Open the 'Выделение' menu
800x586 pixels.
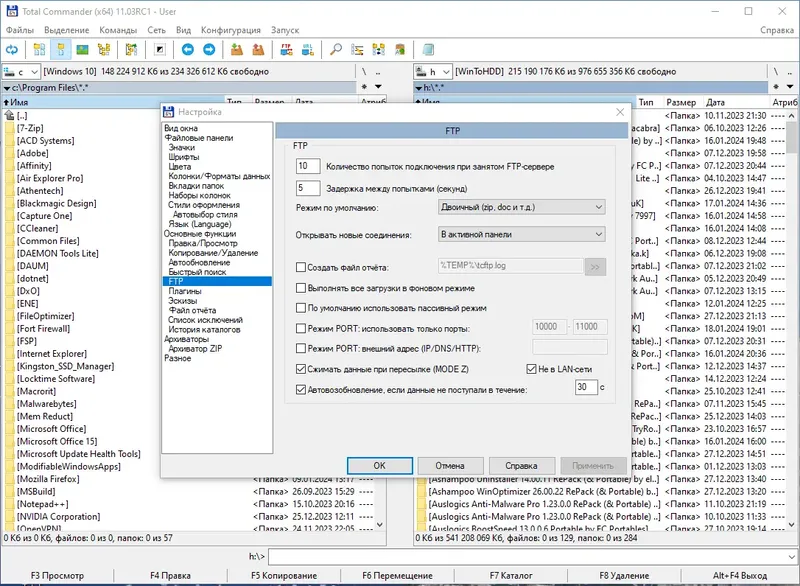[x=66, y=30]
